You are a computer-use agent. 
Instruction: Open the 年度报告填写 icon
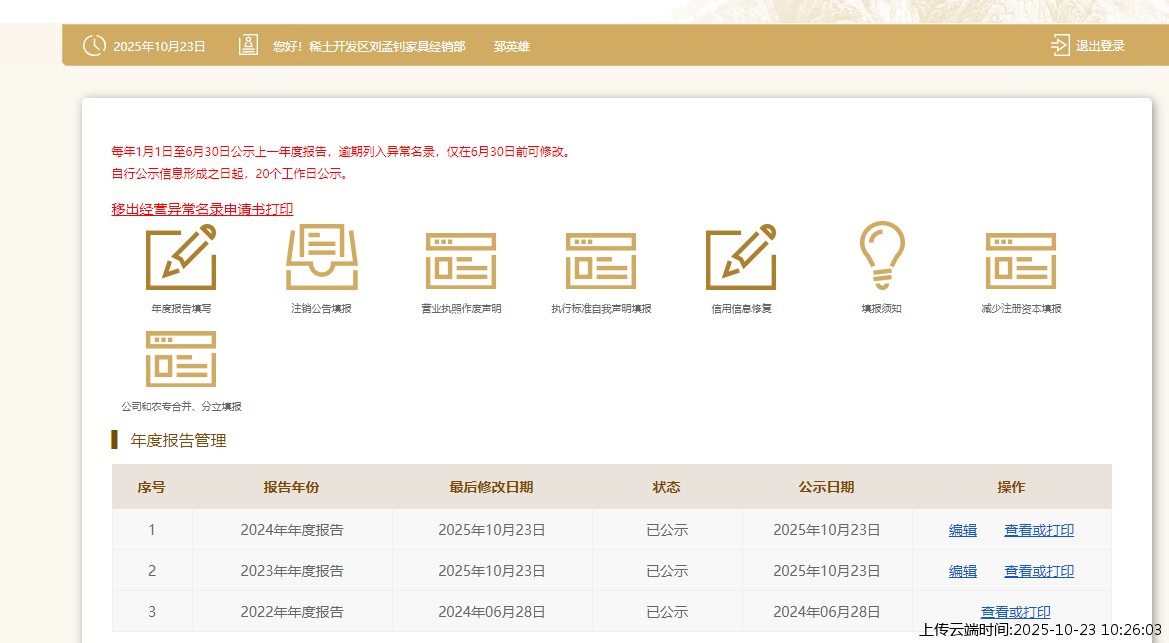point(181,258)
